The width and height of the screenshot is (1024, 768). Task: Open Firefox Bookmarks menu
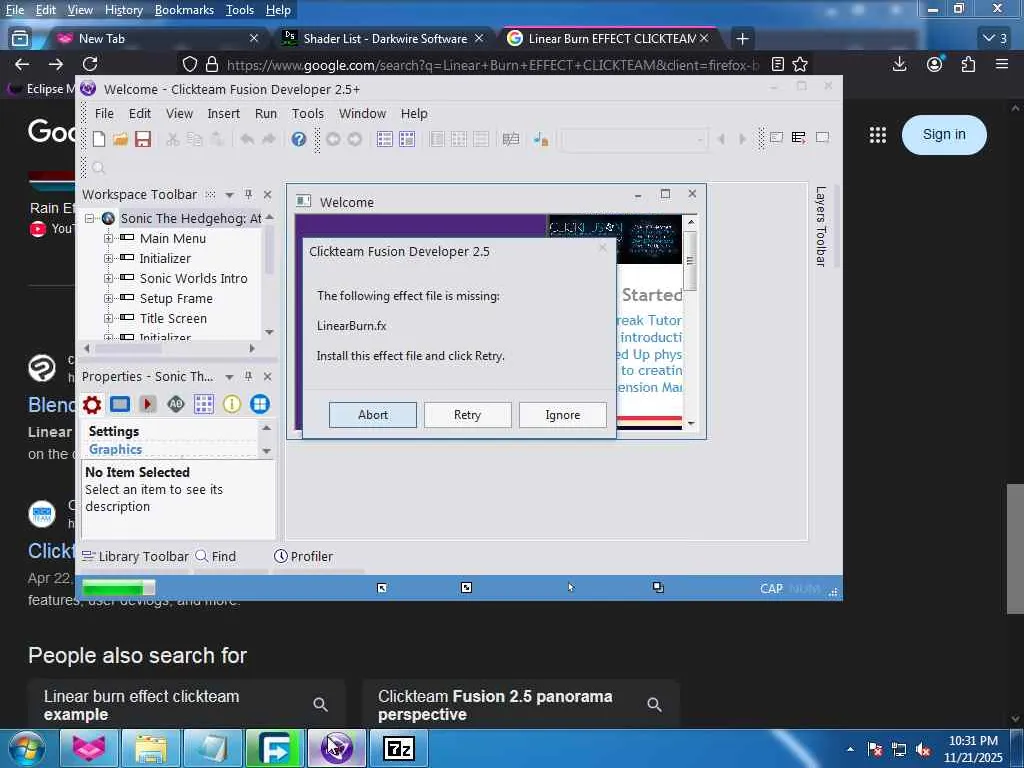click(x=184, y=10)
